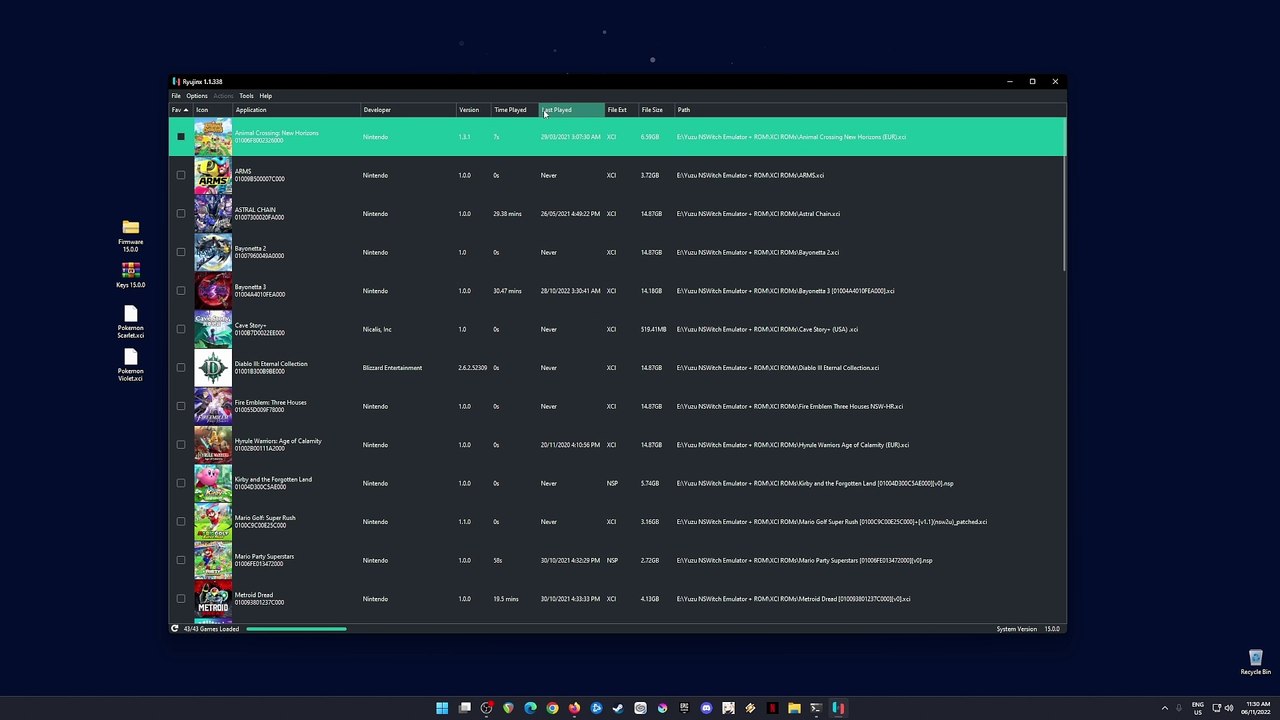Tick favorite checkbox for Diablo III
1280x720 pixels.
coord(181,368)
